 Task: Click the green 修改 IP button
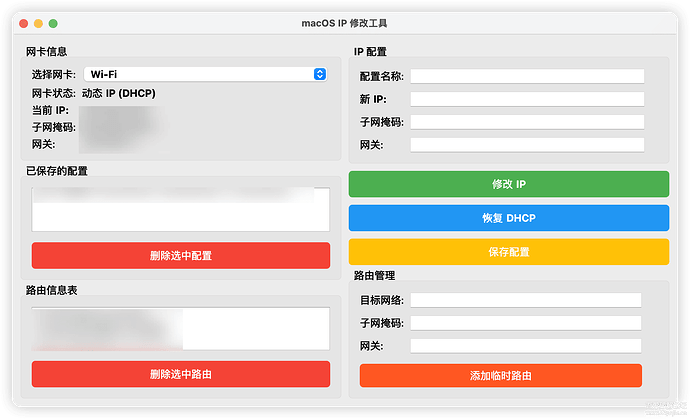[x=509, y=184]
